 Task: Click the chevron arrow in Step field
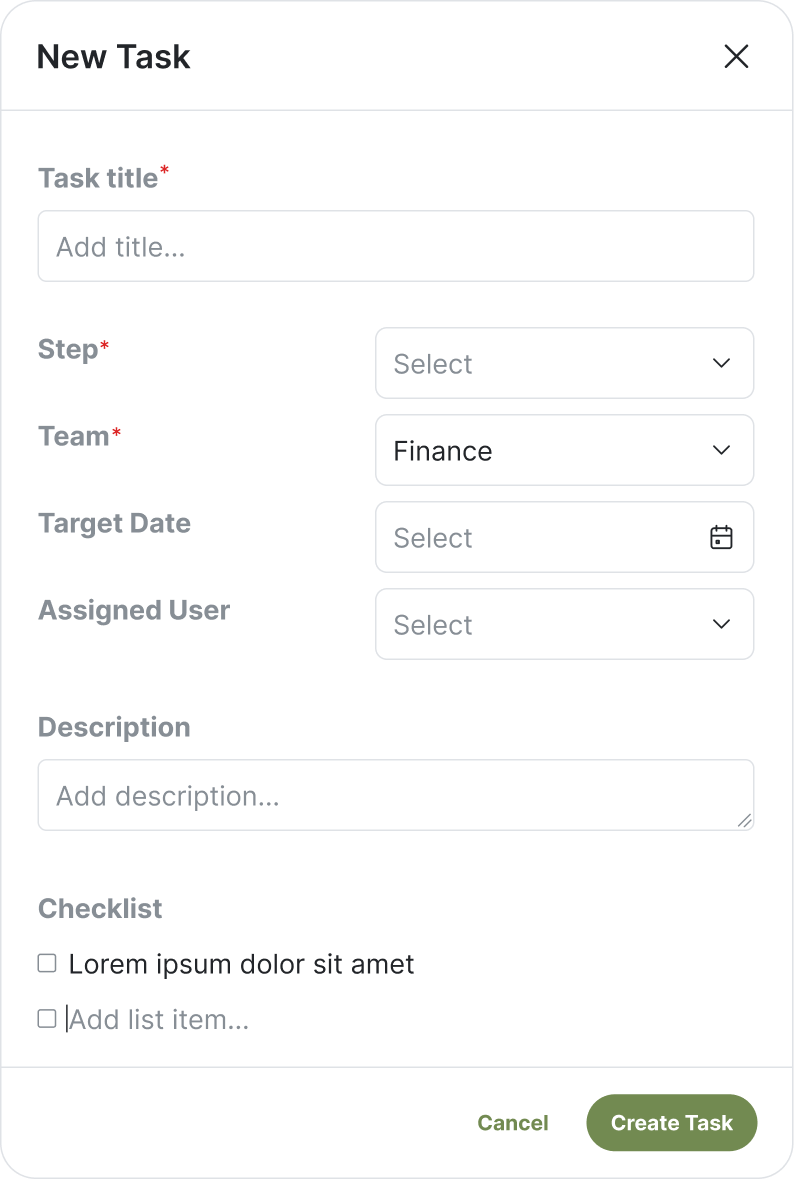click(x=721, y=363)
